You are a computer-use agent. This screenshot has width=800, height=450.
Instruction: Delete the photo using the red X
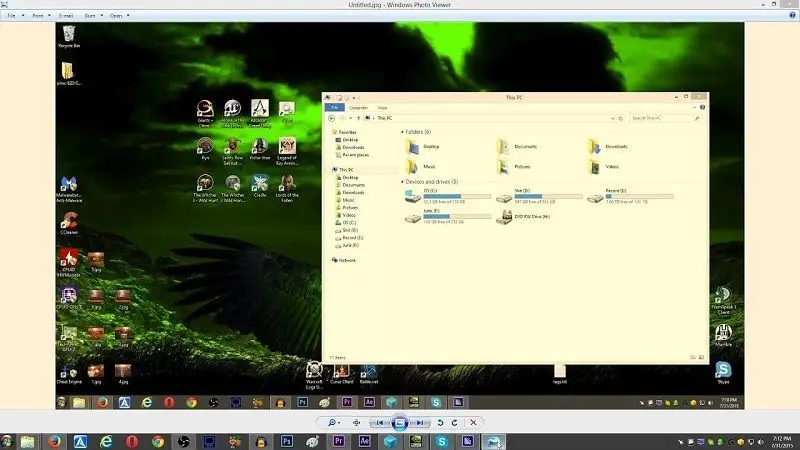click(x=473, y=422)
